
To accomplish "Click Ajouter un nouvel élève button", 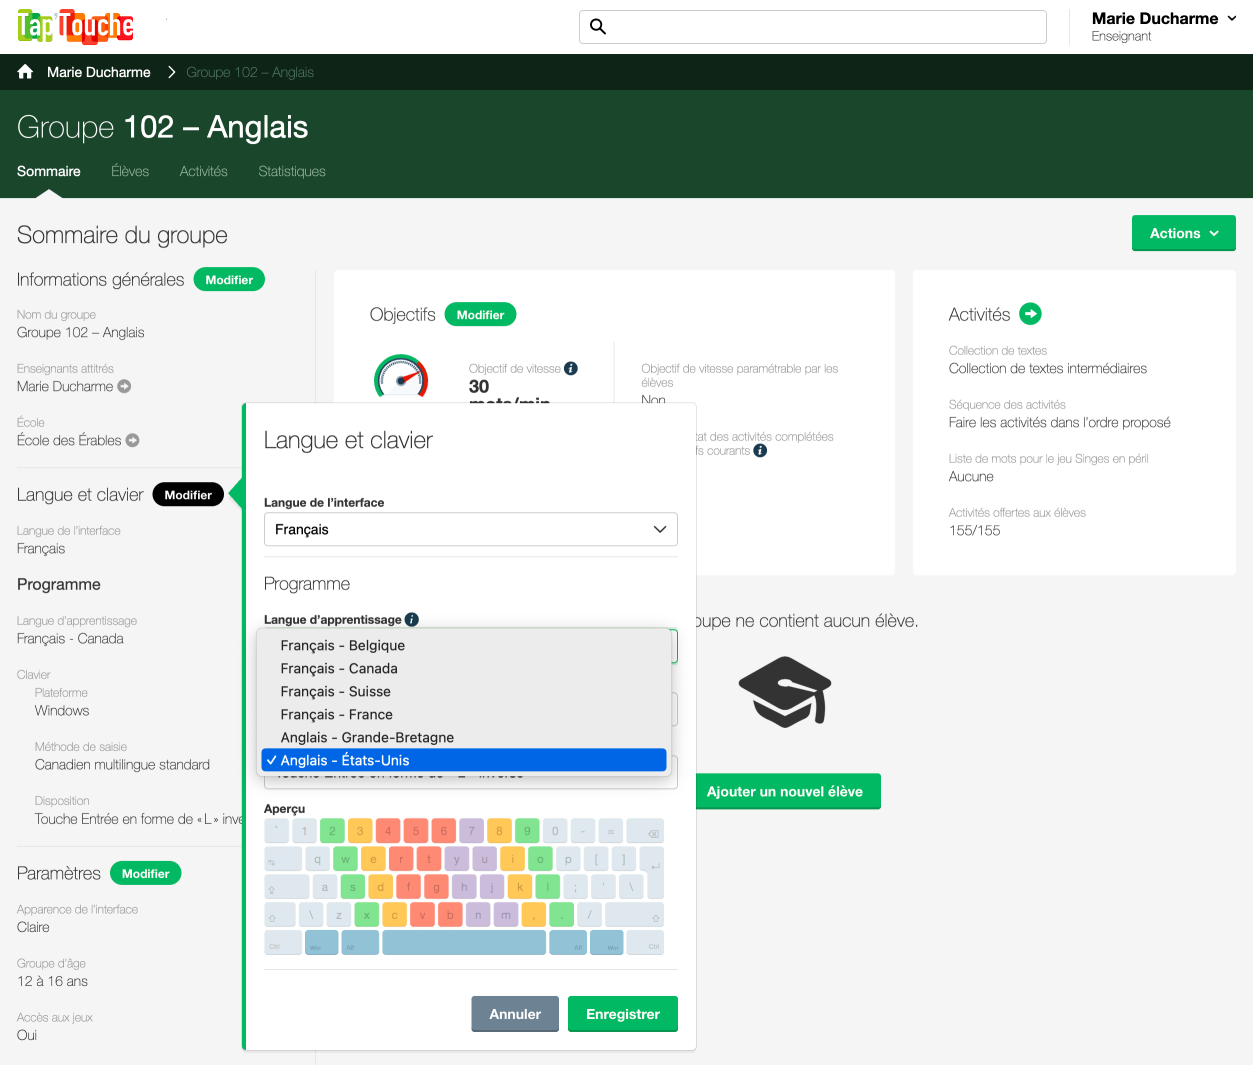I will point(784,791).
